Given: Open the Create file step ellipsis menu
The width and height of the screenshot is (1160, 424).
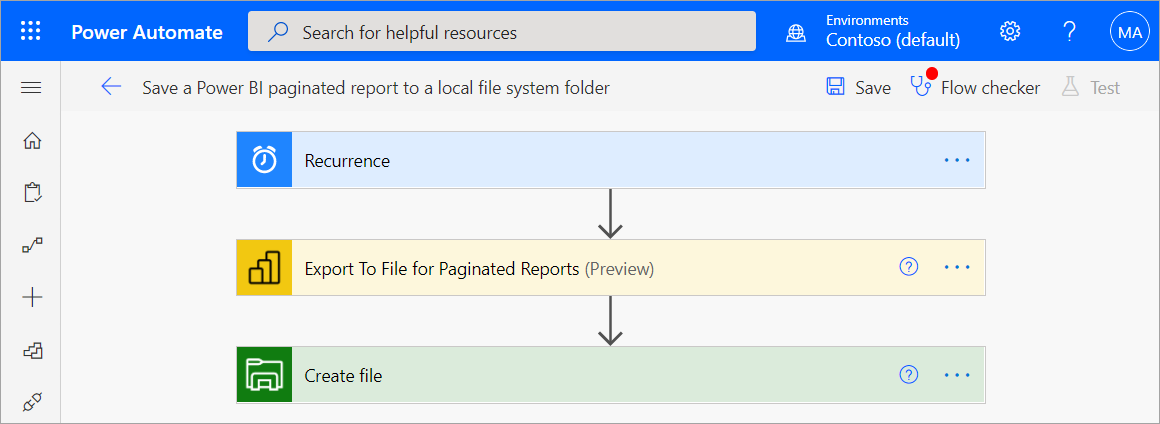Looking at the screenshot, I should (957, 375).
